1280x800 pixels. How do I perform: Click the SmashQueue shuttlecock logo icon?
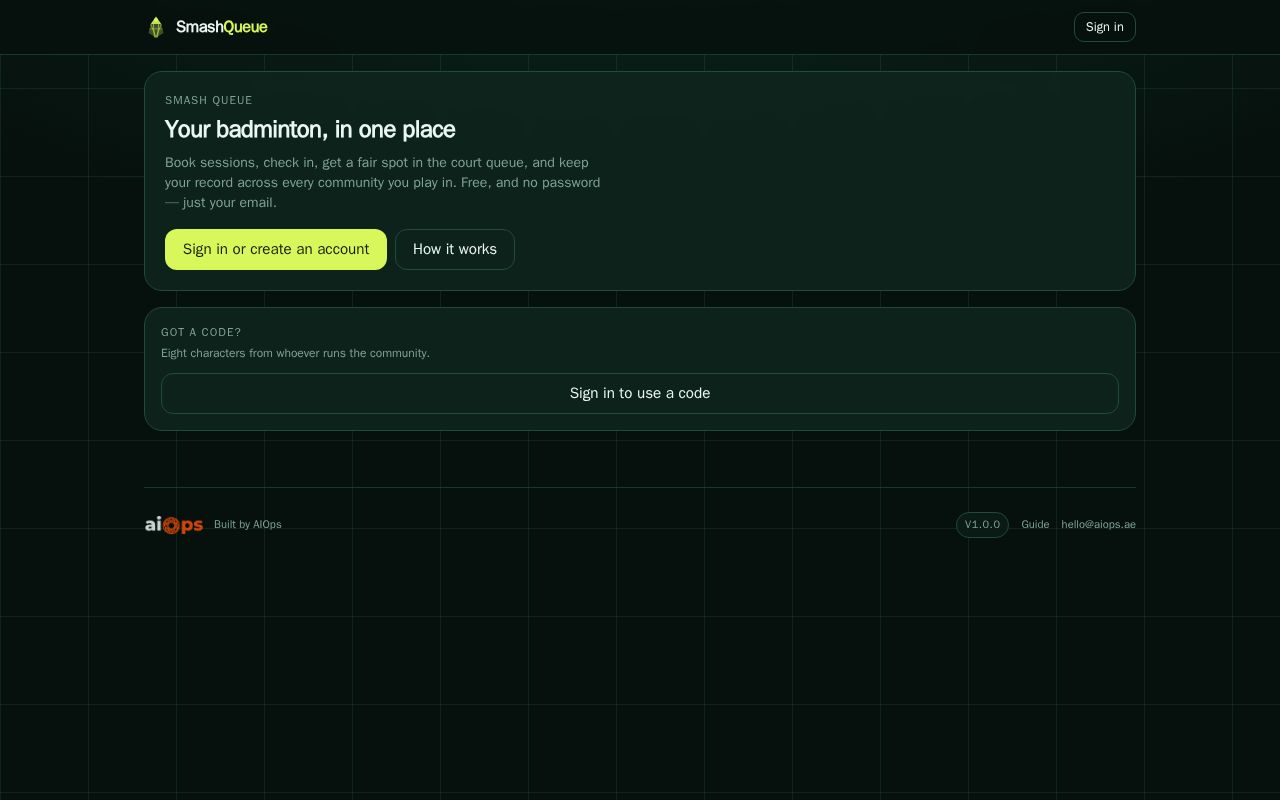click(x=156, y=27)
